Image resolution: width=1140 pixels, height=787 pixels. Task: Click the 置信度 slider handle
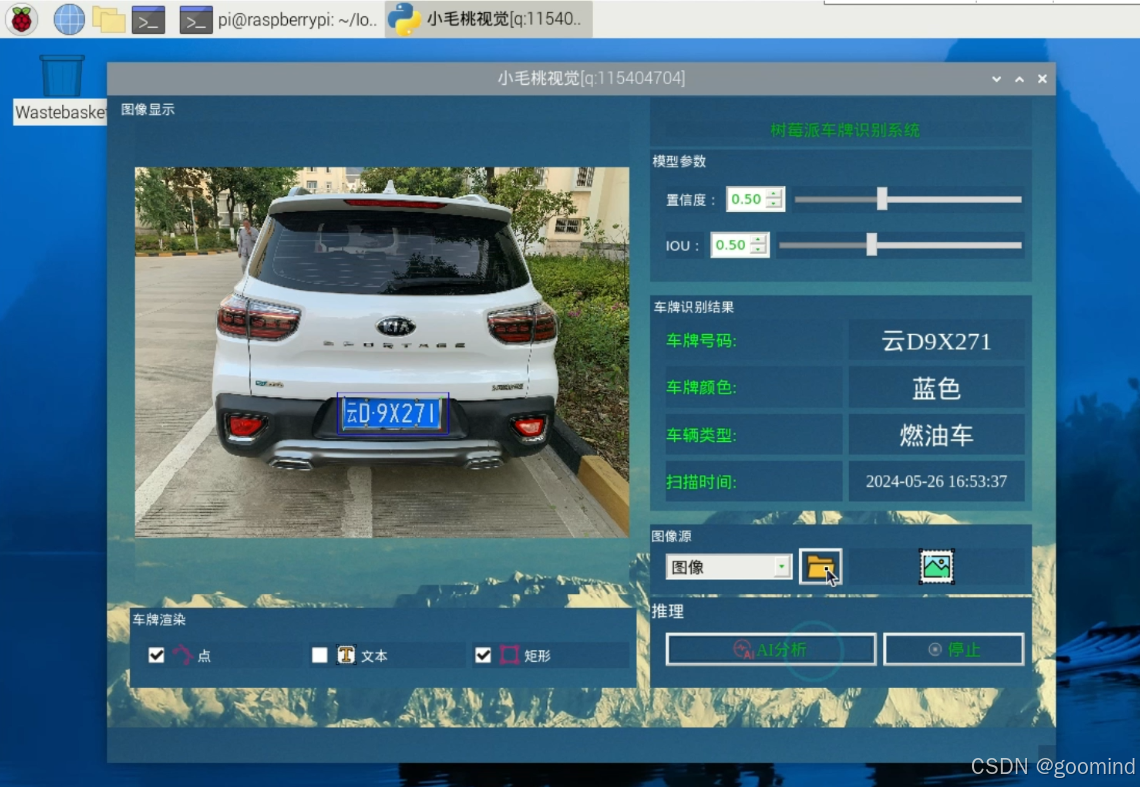click(x=882, y=199)
